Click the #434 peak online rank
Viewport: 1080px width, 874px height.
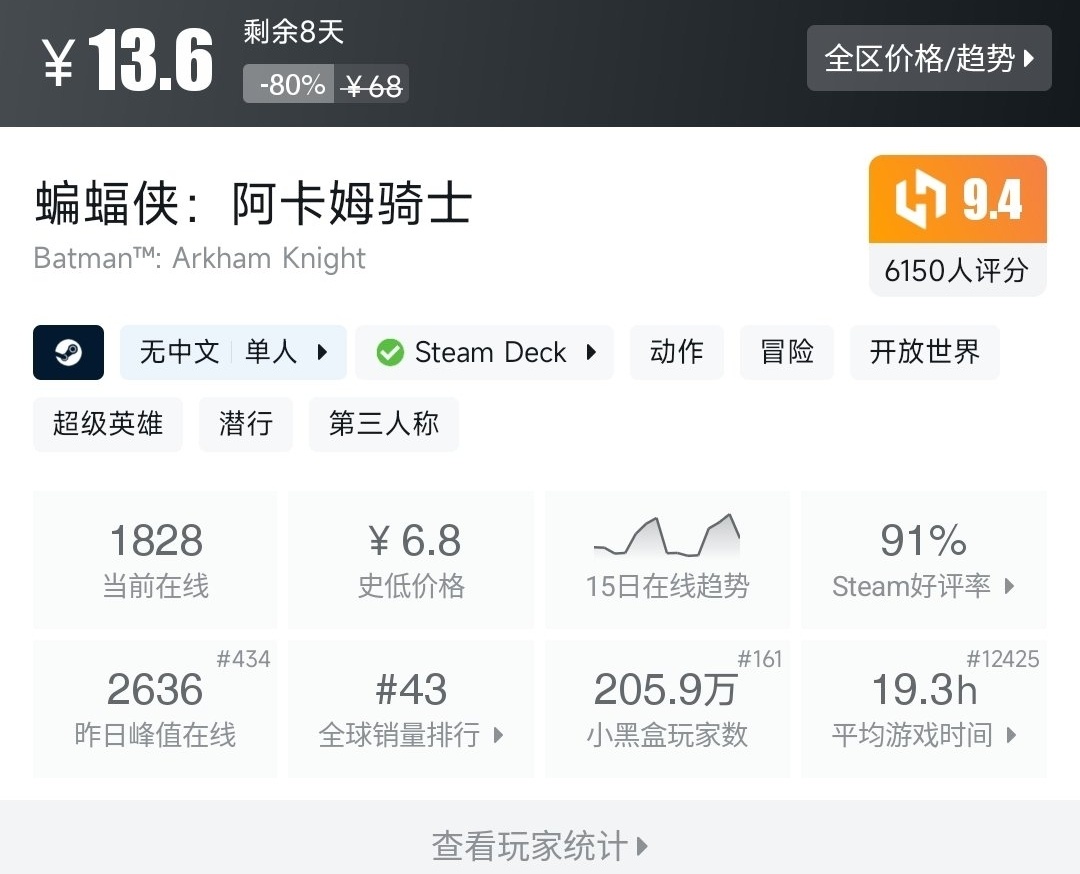click(x=244, y=659)
